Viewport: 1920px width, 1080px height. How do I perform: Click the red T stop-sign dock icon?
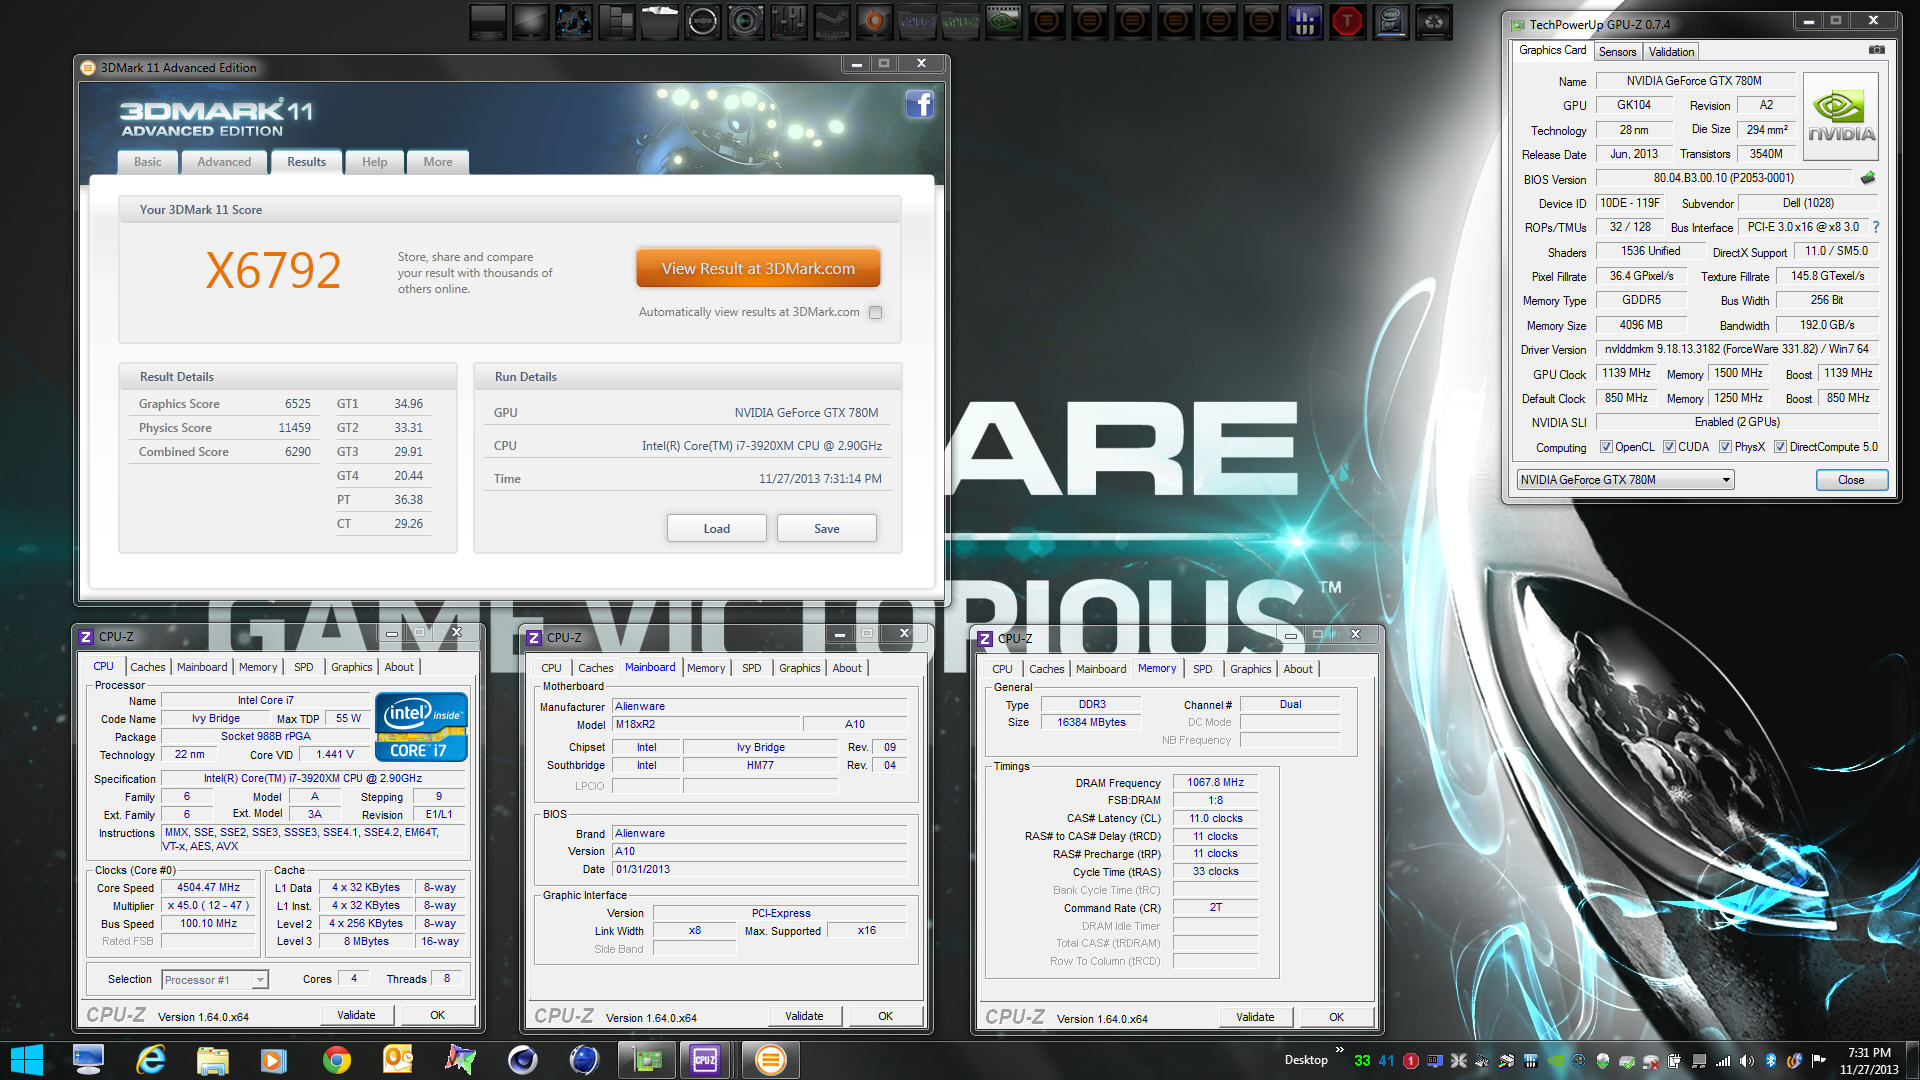coord(1347,21)
